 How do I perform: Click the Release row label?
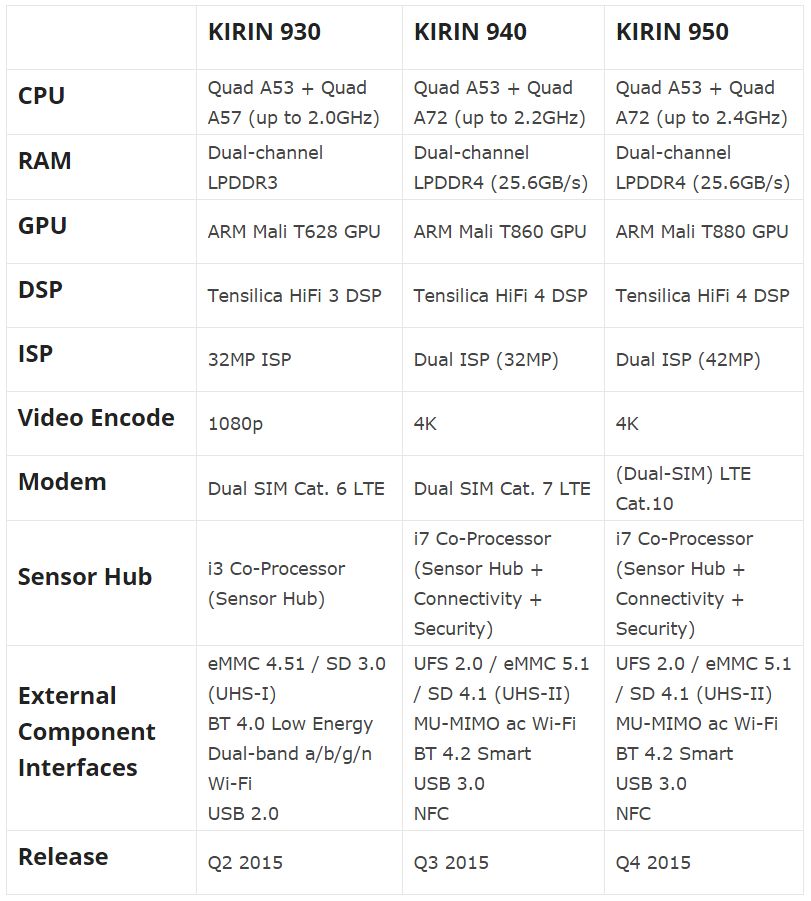63,856
